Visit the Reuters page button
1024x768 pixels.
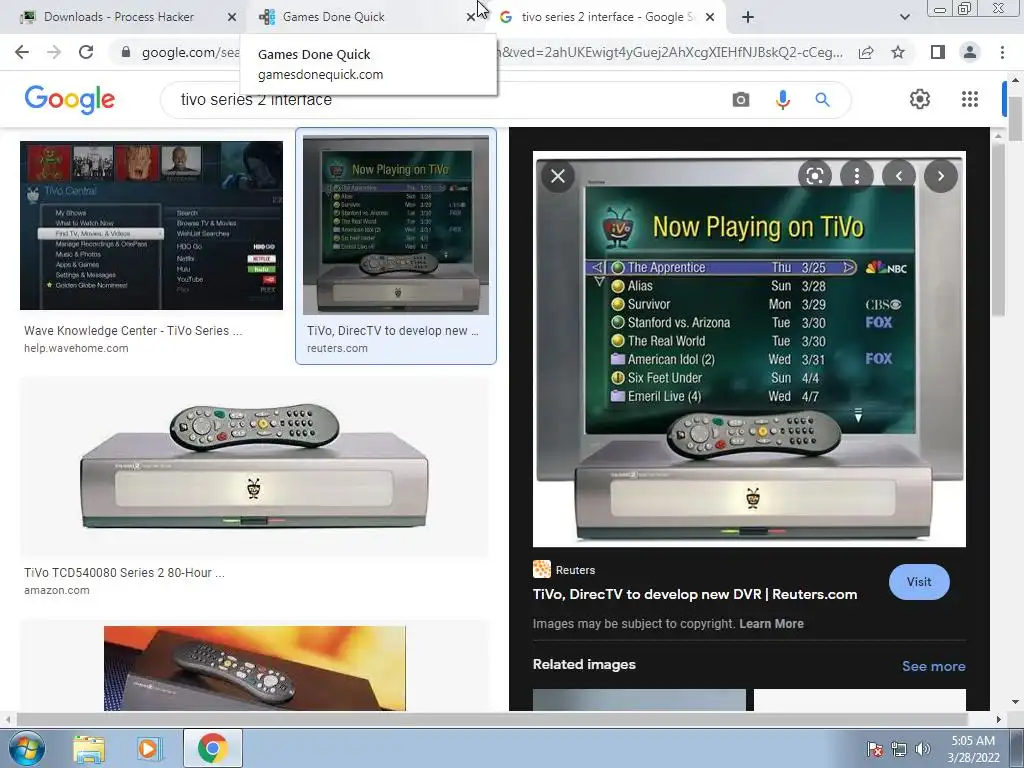pos(919,582)
